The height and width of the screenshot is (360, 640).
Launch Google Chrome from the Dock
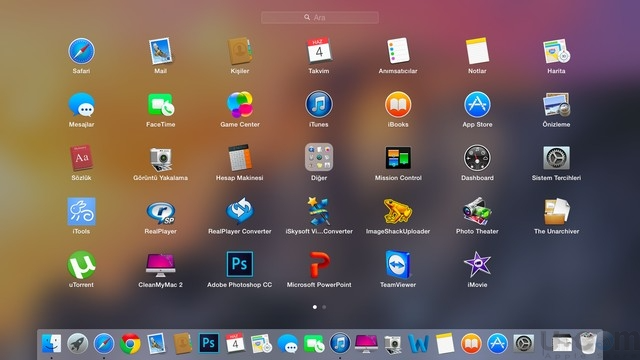click(130, 343)
